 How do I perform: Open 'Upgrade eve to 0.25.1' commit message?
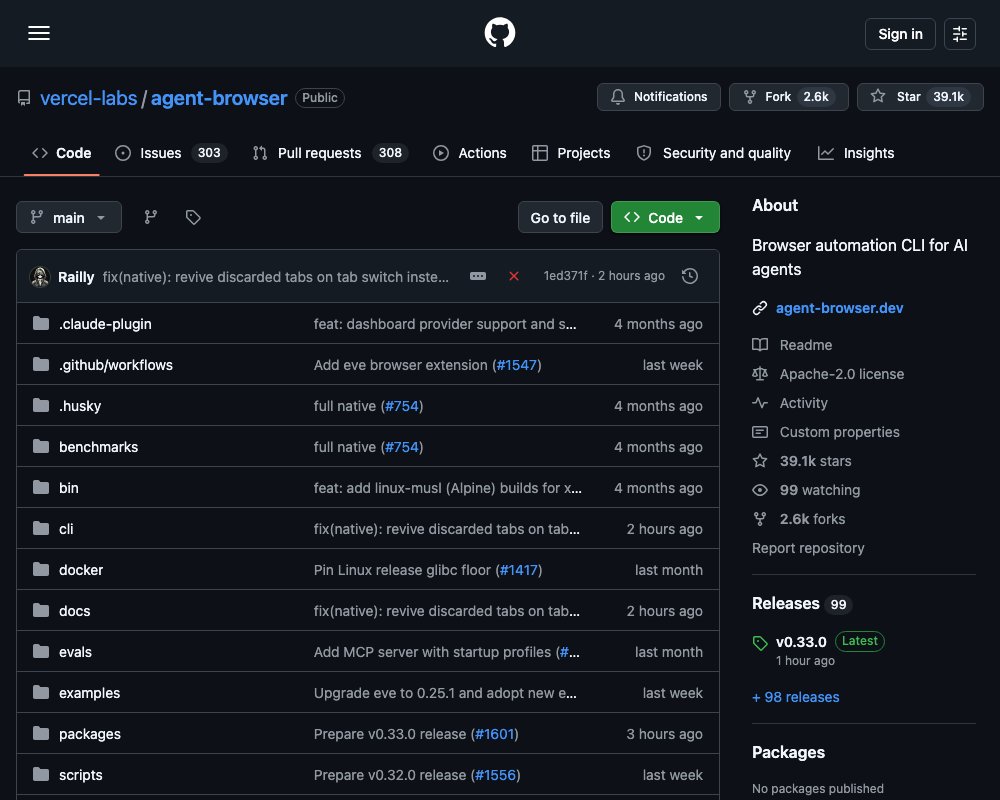445,693
